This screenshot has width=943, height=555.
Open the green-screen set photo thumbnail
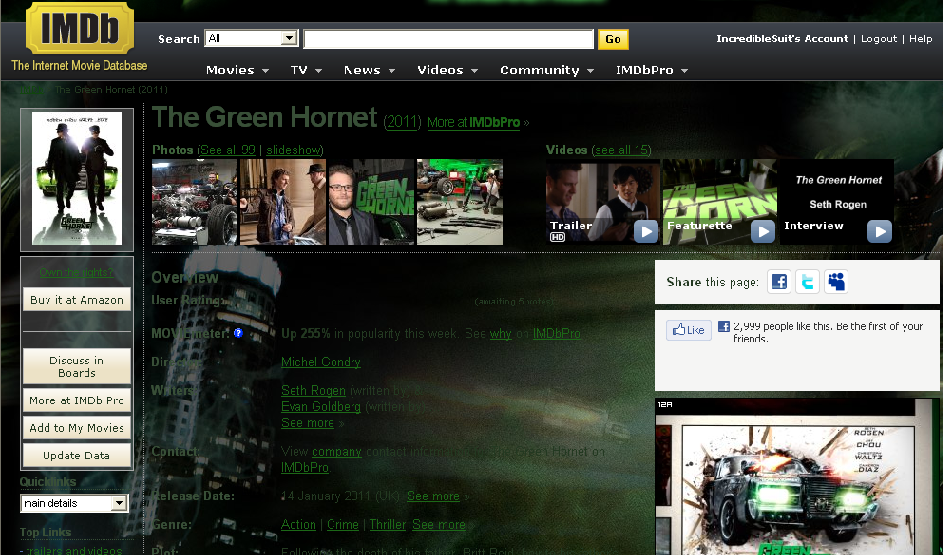(459, 202)
